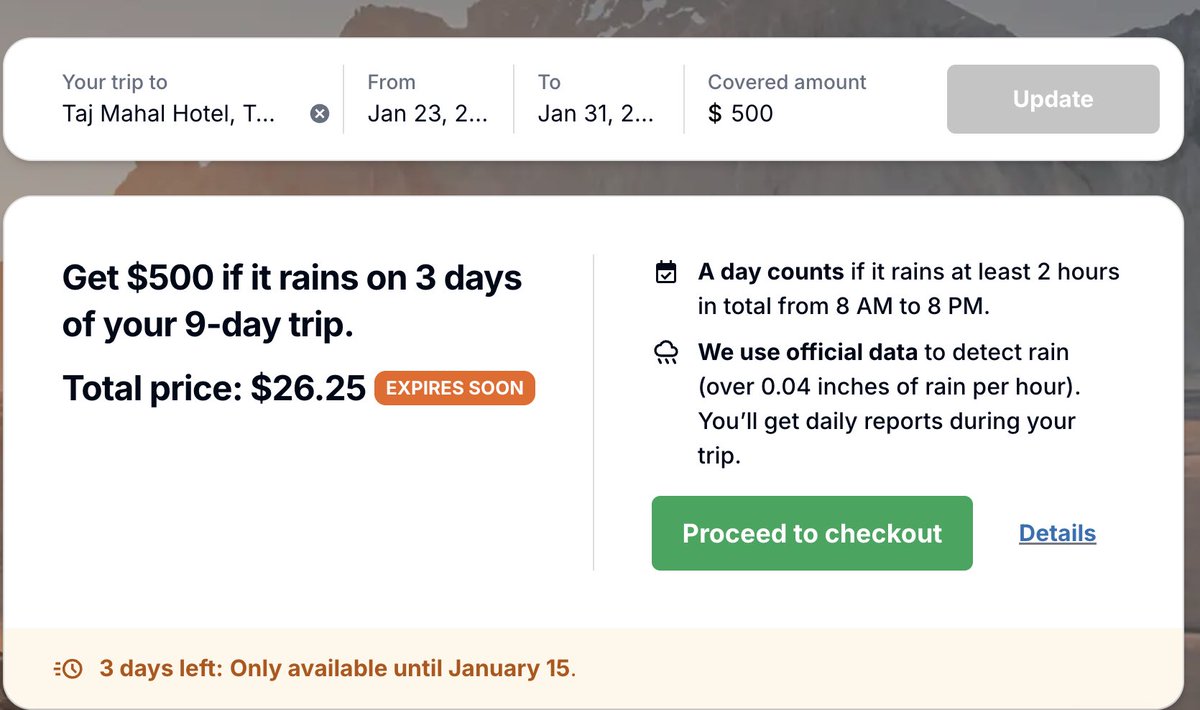
Task: Proceed to checkout
Action: [x=812, y=533]
